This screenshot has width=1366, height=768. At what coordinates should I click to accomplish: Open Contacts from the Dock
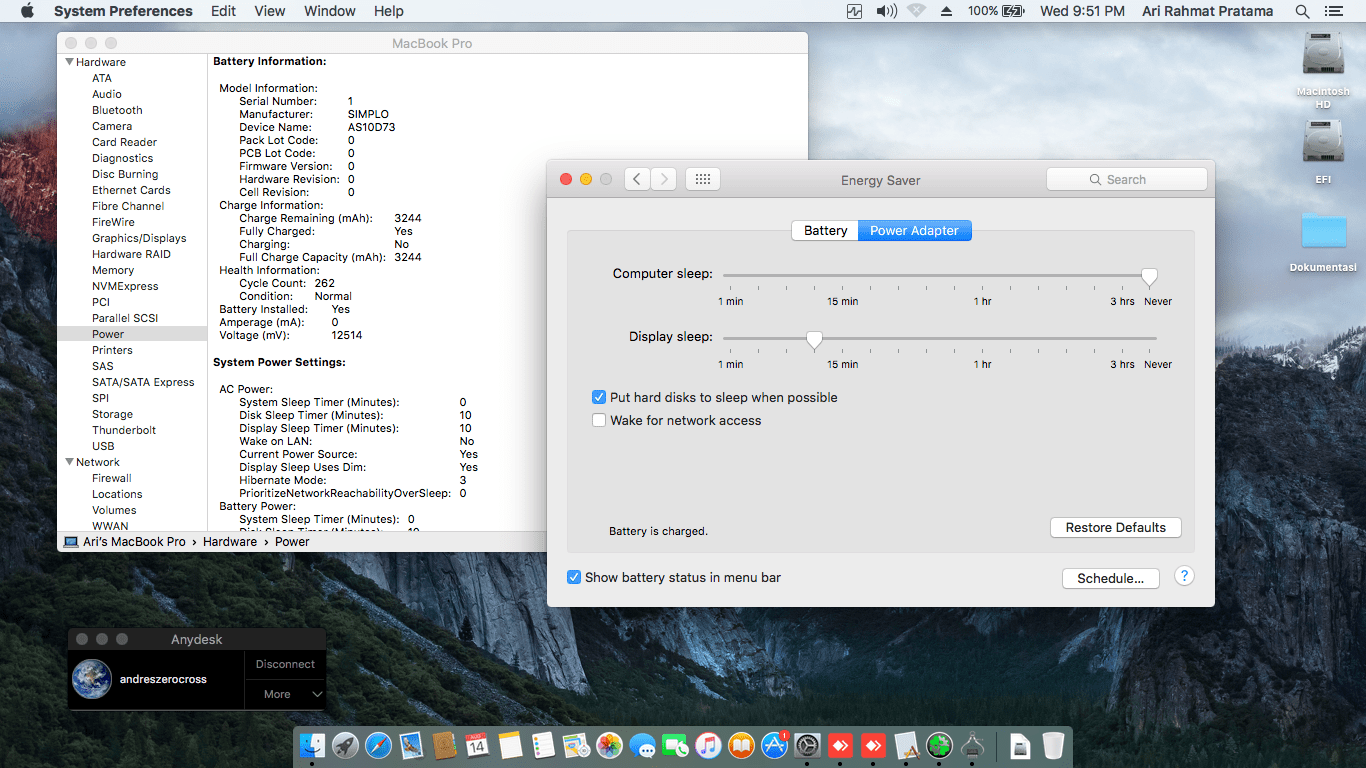(x=445, y=745)
